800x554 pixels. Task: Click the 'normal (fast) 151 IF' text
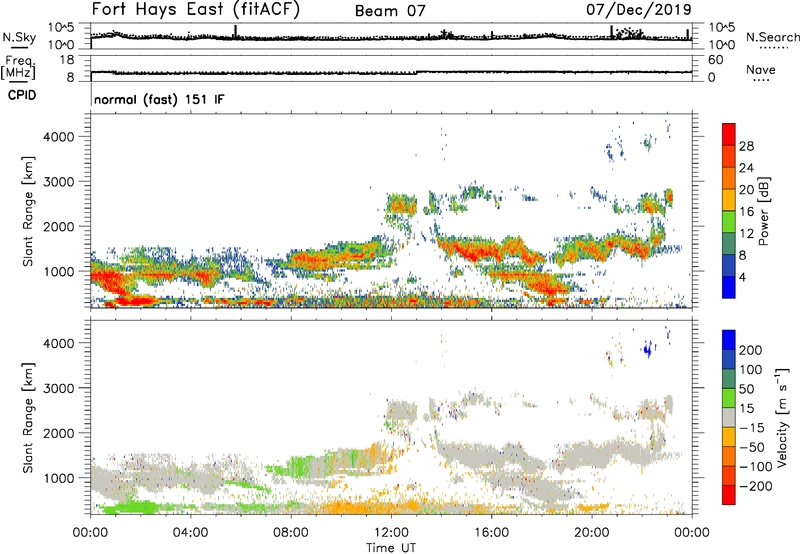tap(159, 99)
